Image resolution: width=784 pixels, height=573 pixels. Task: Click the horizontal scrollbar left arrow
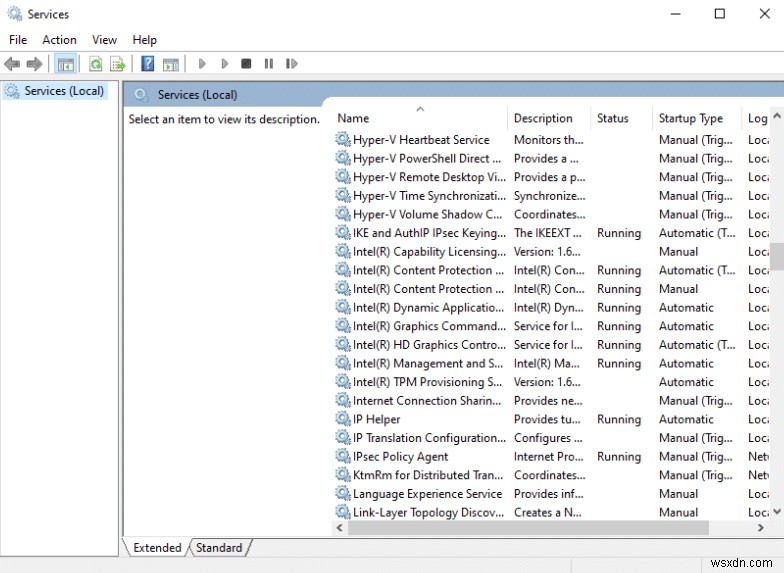(340, 528)
